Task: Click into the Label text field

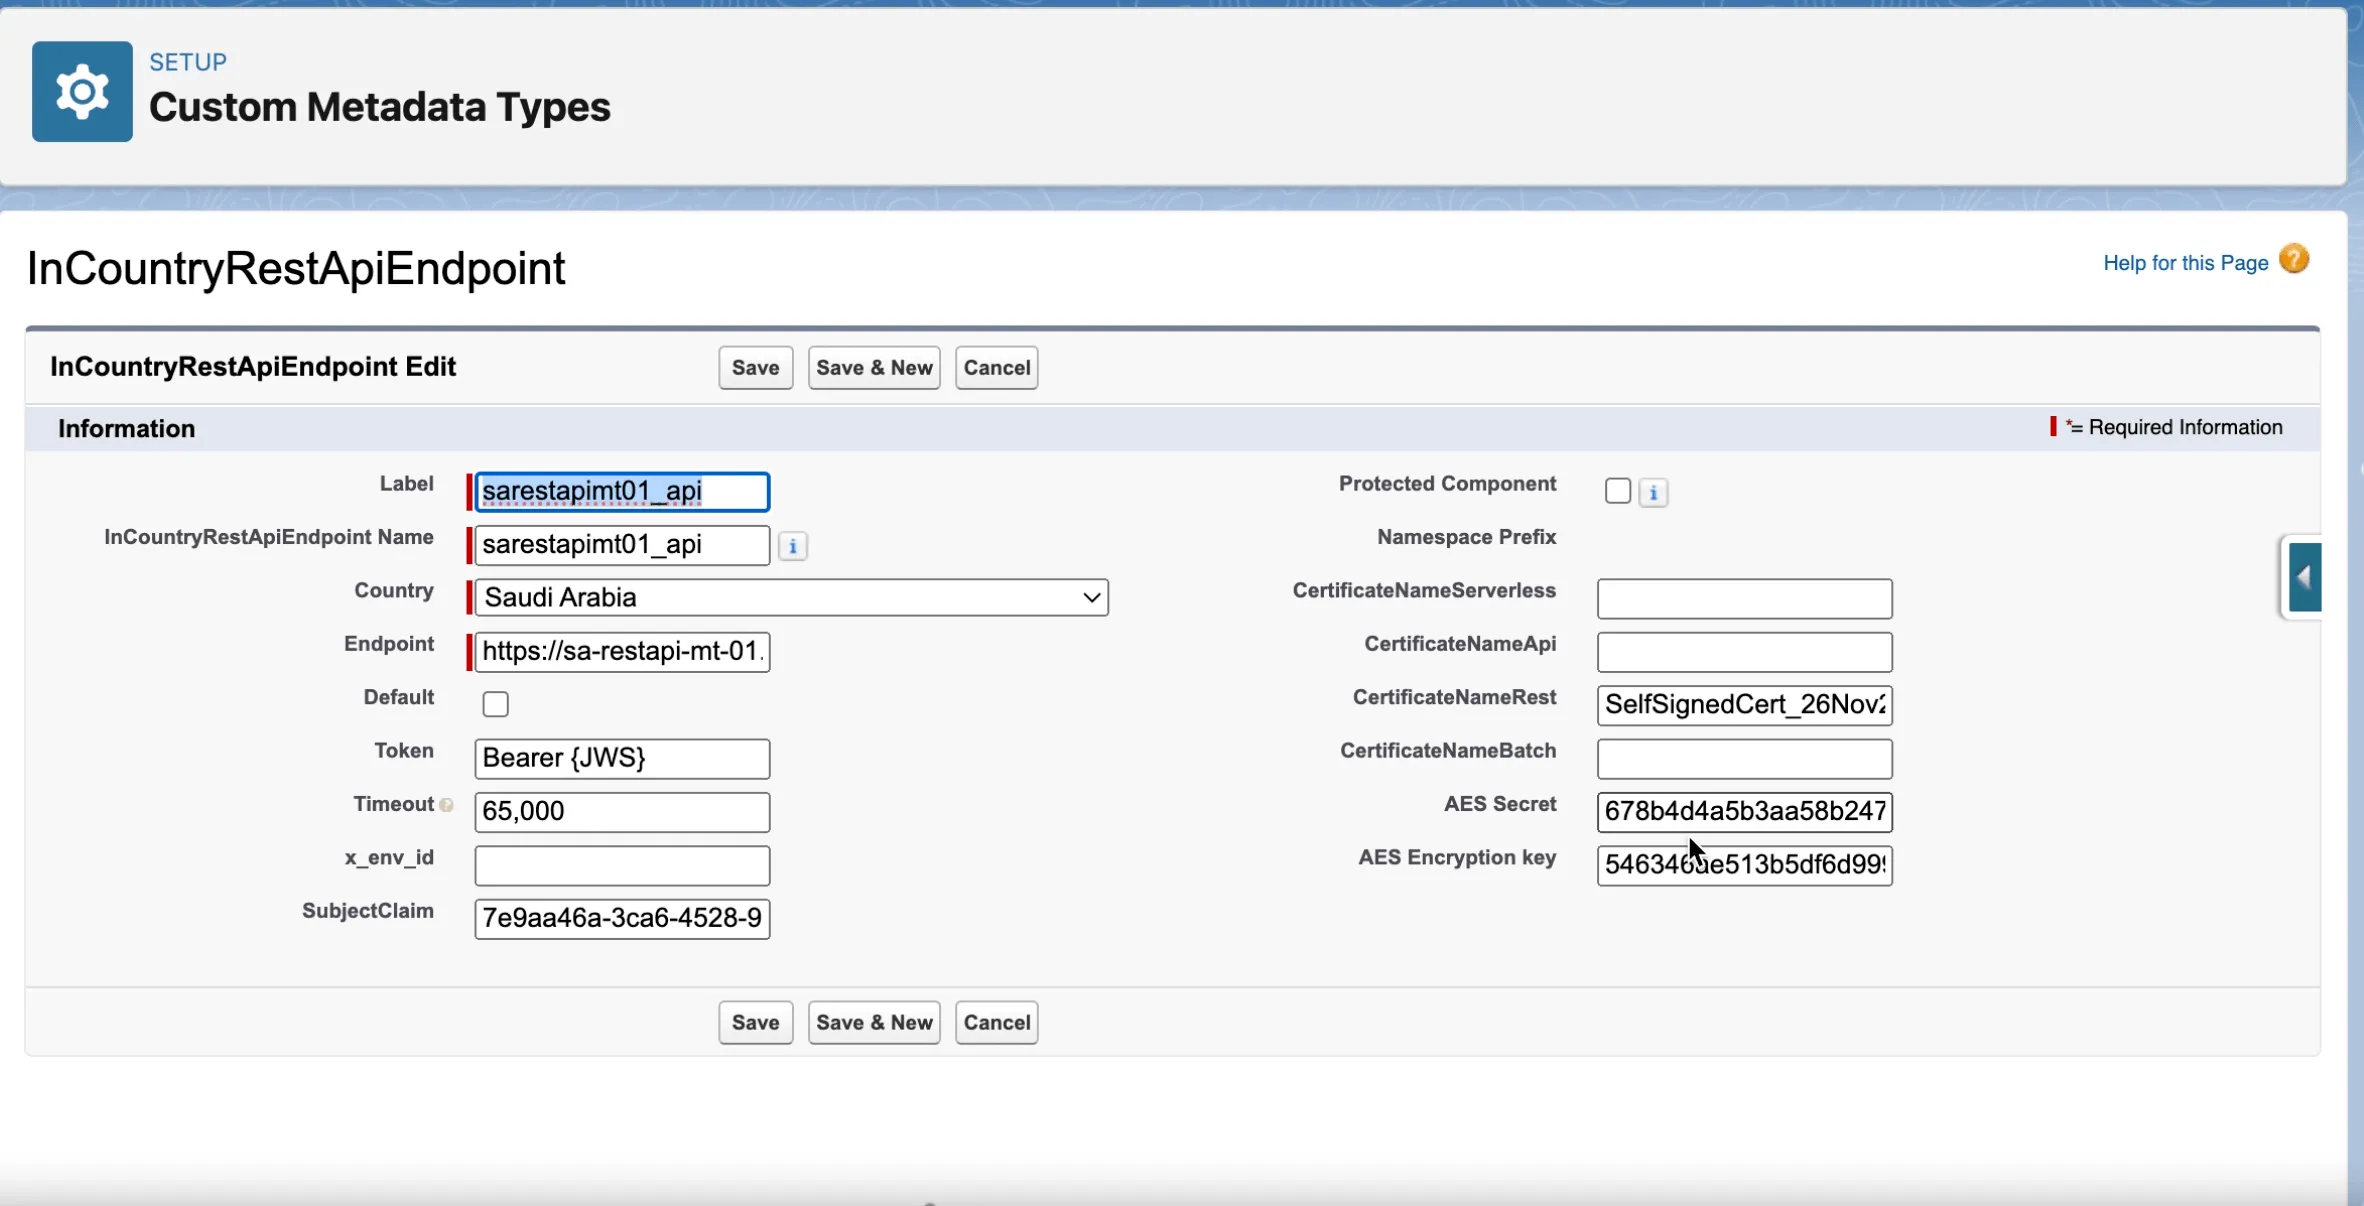Action: point(621,491)
